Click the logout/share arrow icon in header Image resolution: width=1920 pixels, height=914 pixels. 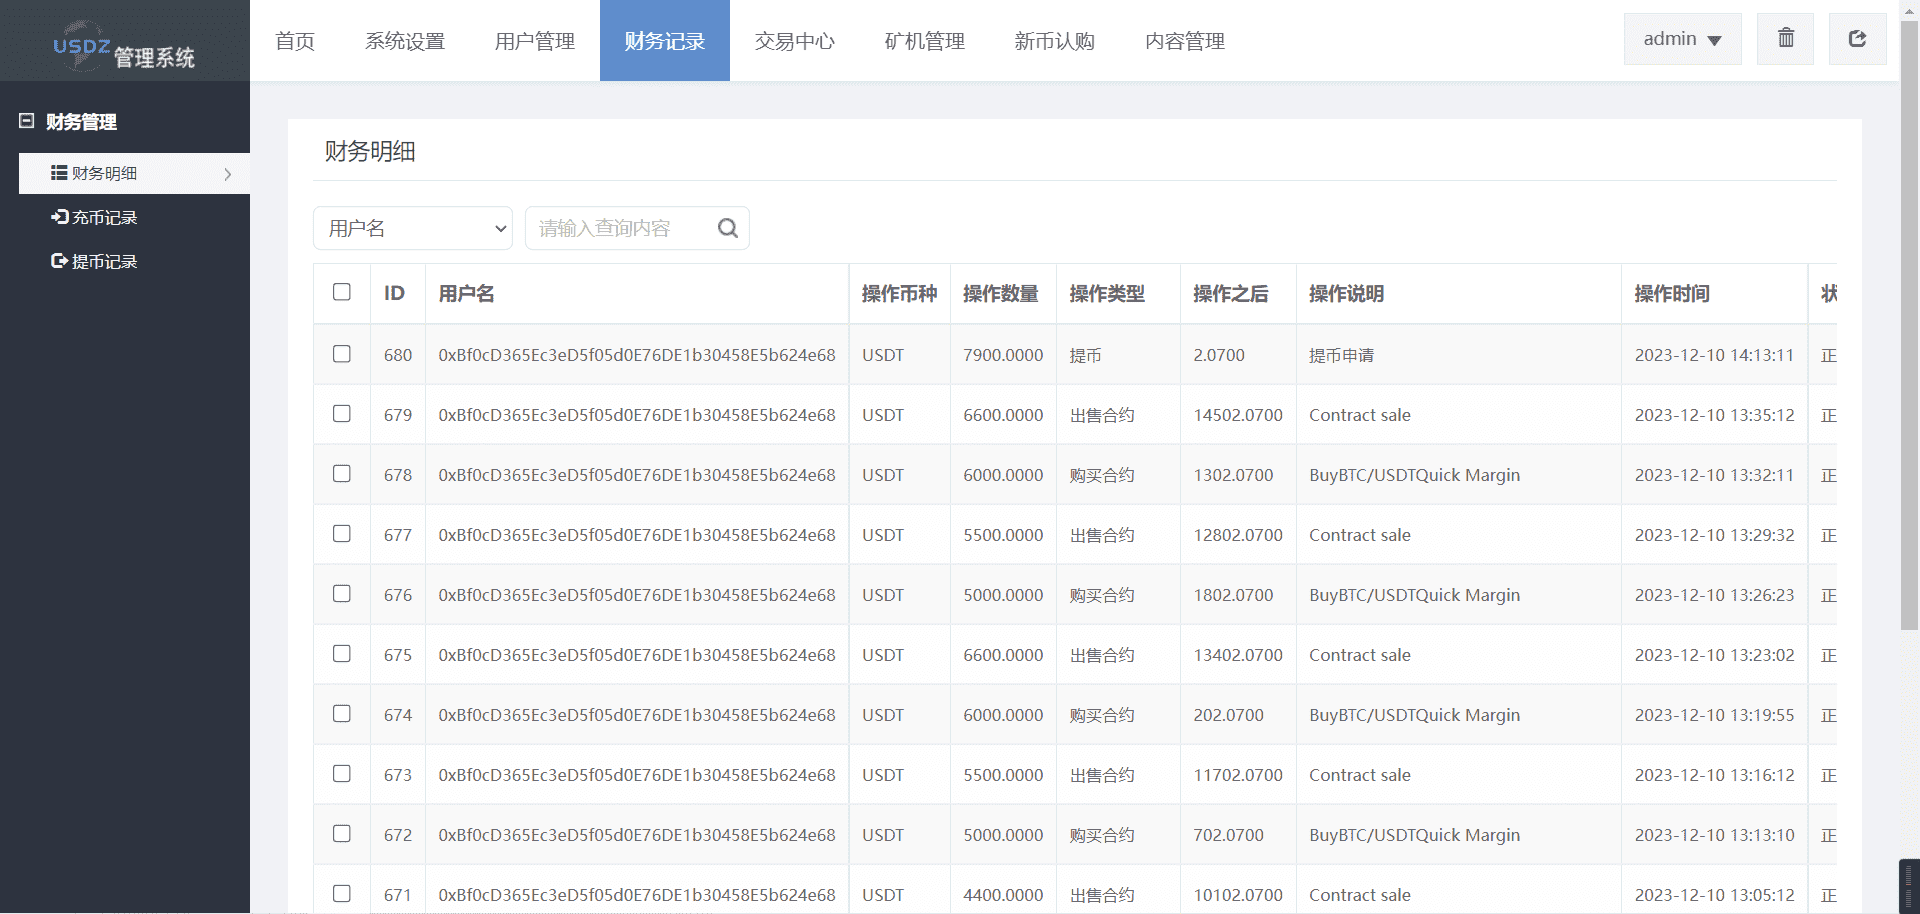coord(1857,39)
